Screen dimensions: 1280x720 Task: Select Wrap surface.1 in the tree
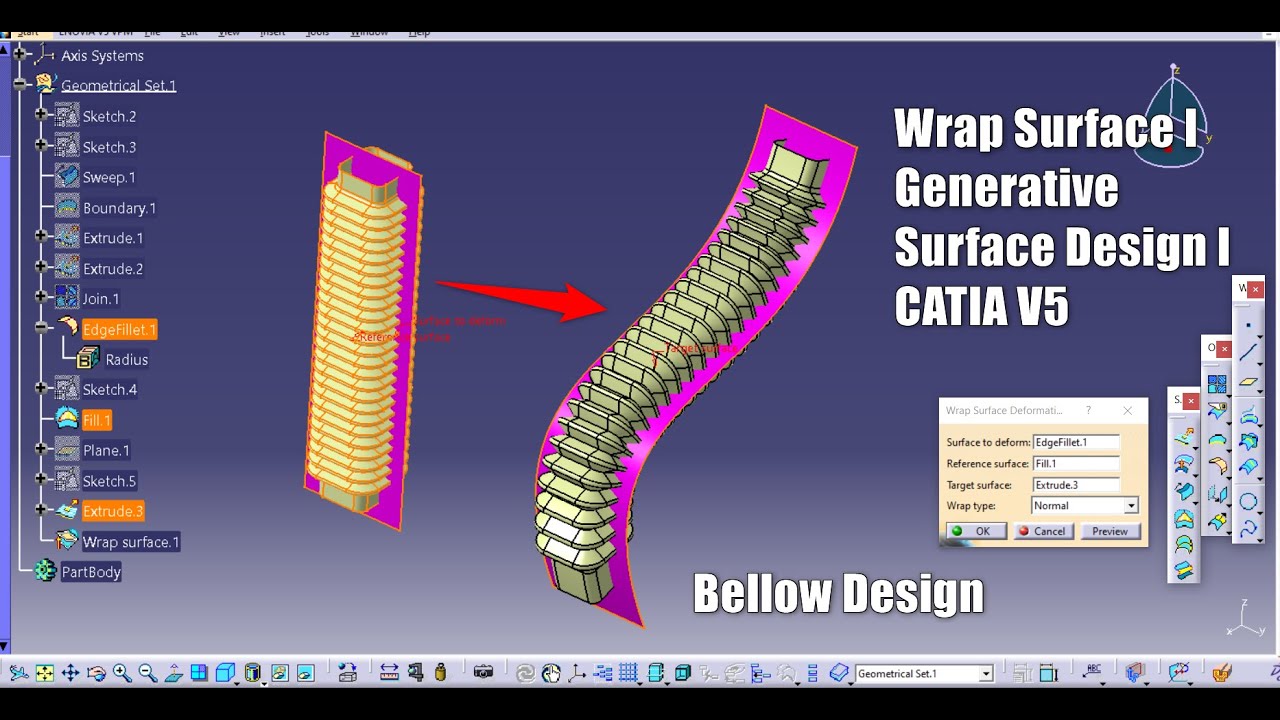point(131,542)
